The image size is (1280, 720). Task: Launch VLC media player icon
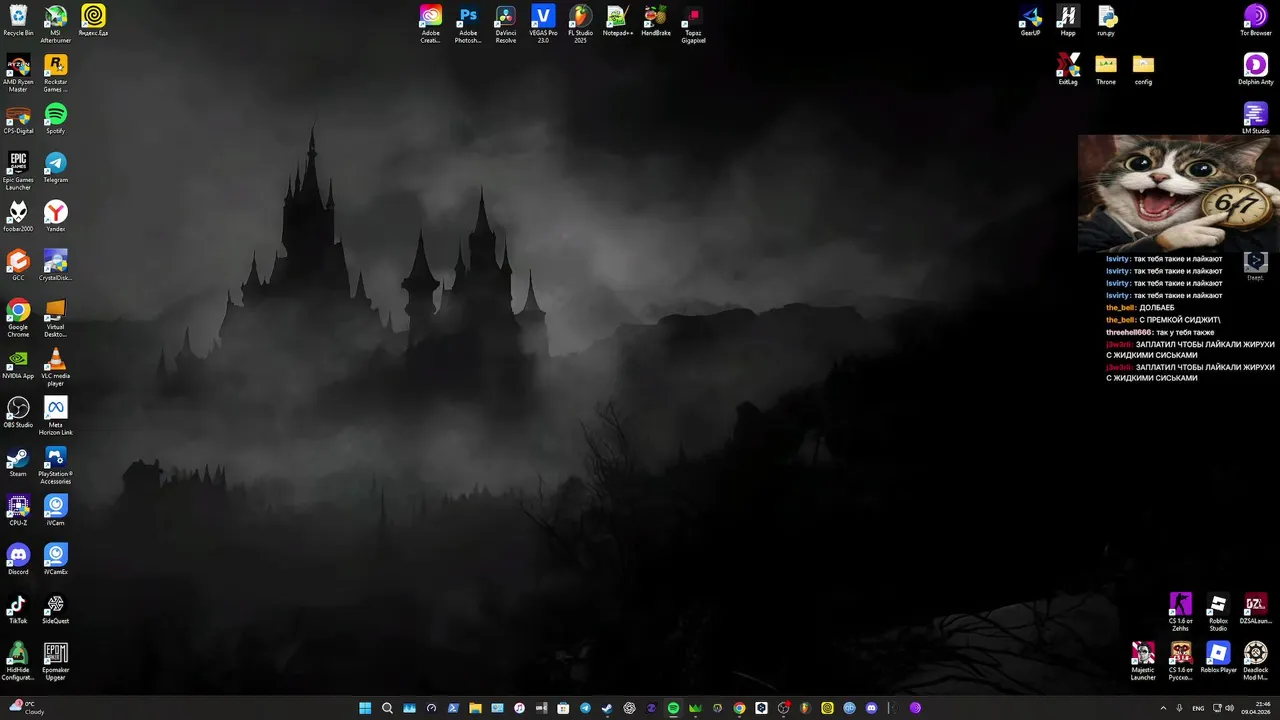(56, 367)
